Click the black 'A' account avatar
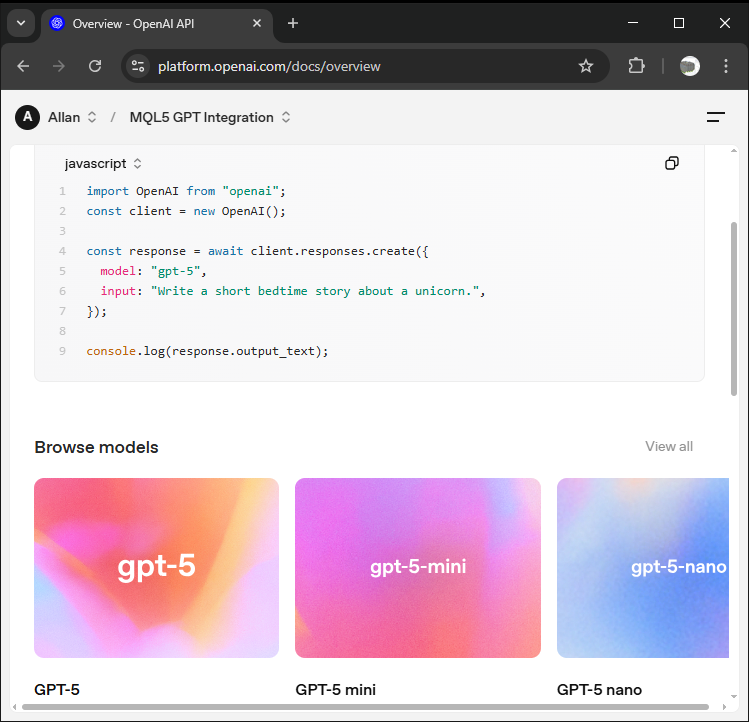 [28, 118]
